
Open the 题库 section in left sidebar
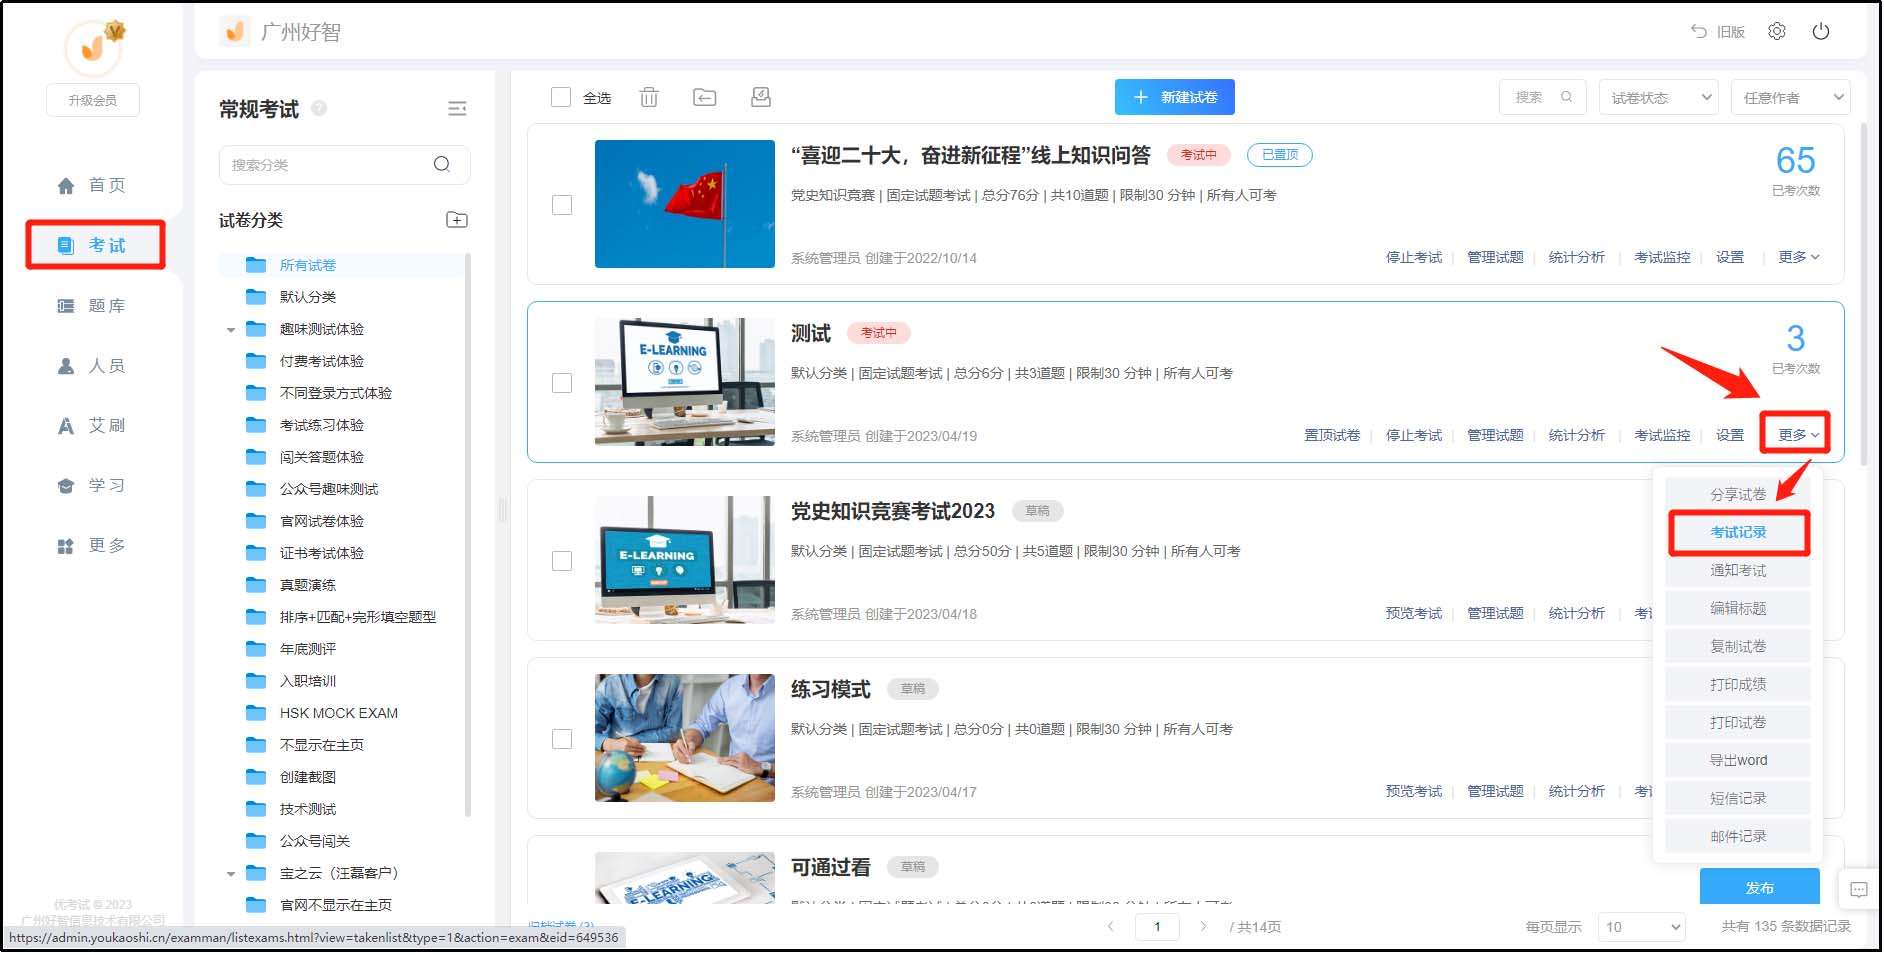tap(94, 306)
